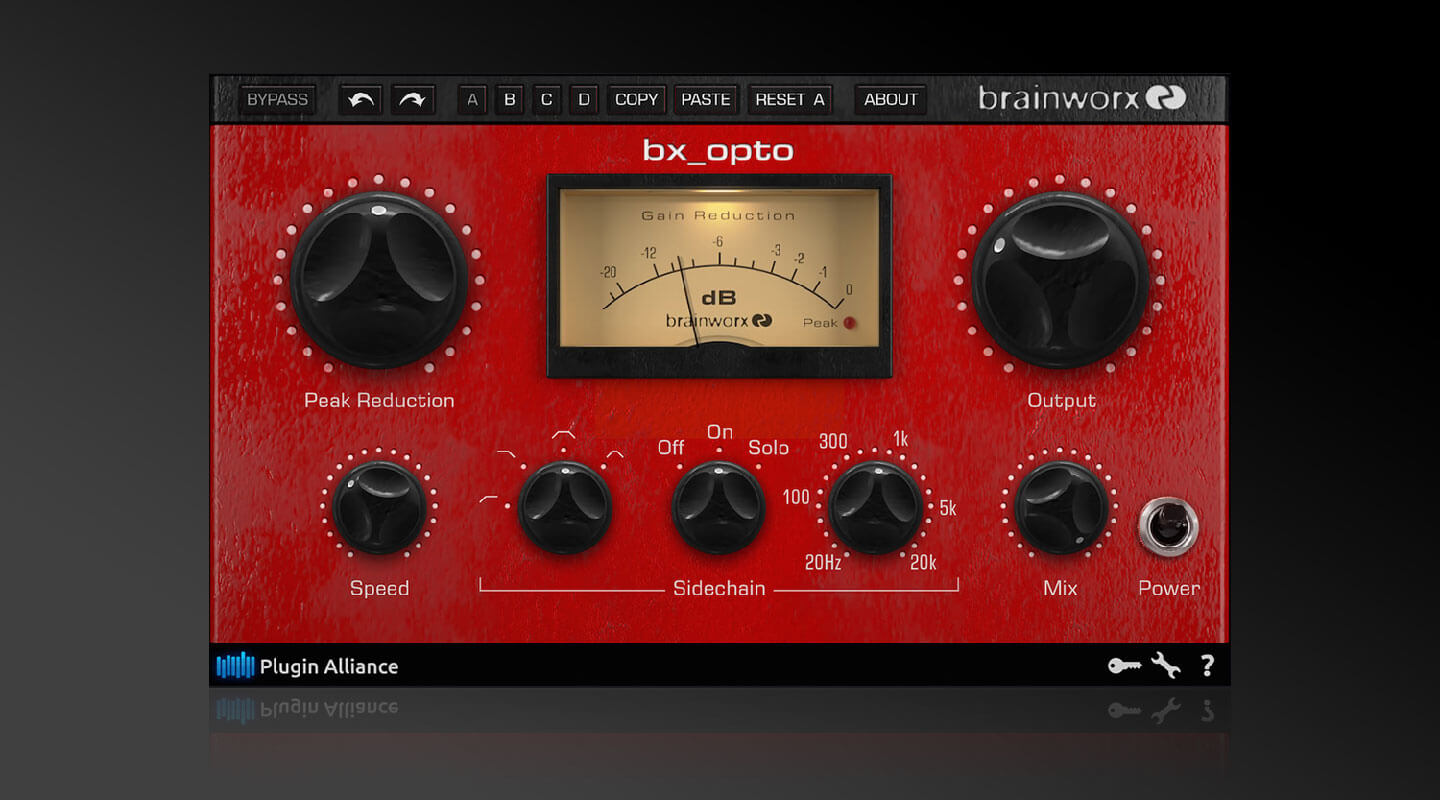Click the Output gain knob
Image resolution: width=1440 pixels, height=800 pixels.
(x=1060, y=280)
